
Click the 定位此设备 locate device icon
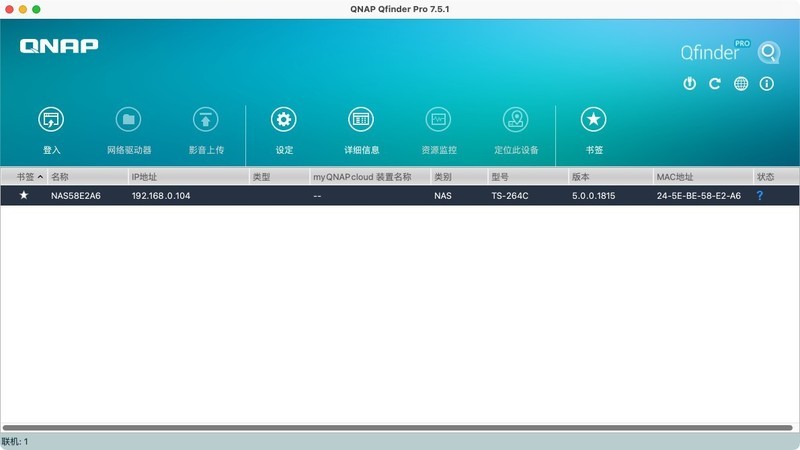[x=516, y=119]
